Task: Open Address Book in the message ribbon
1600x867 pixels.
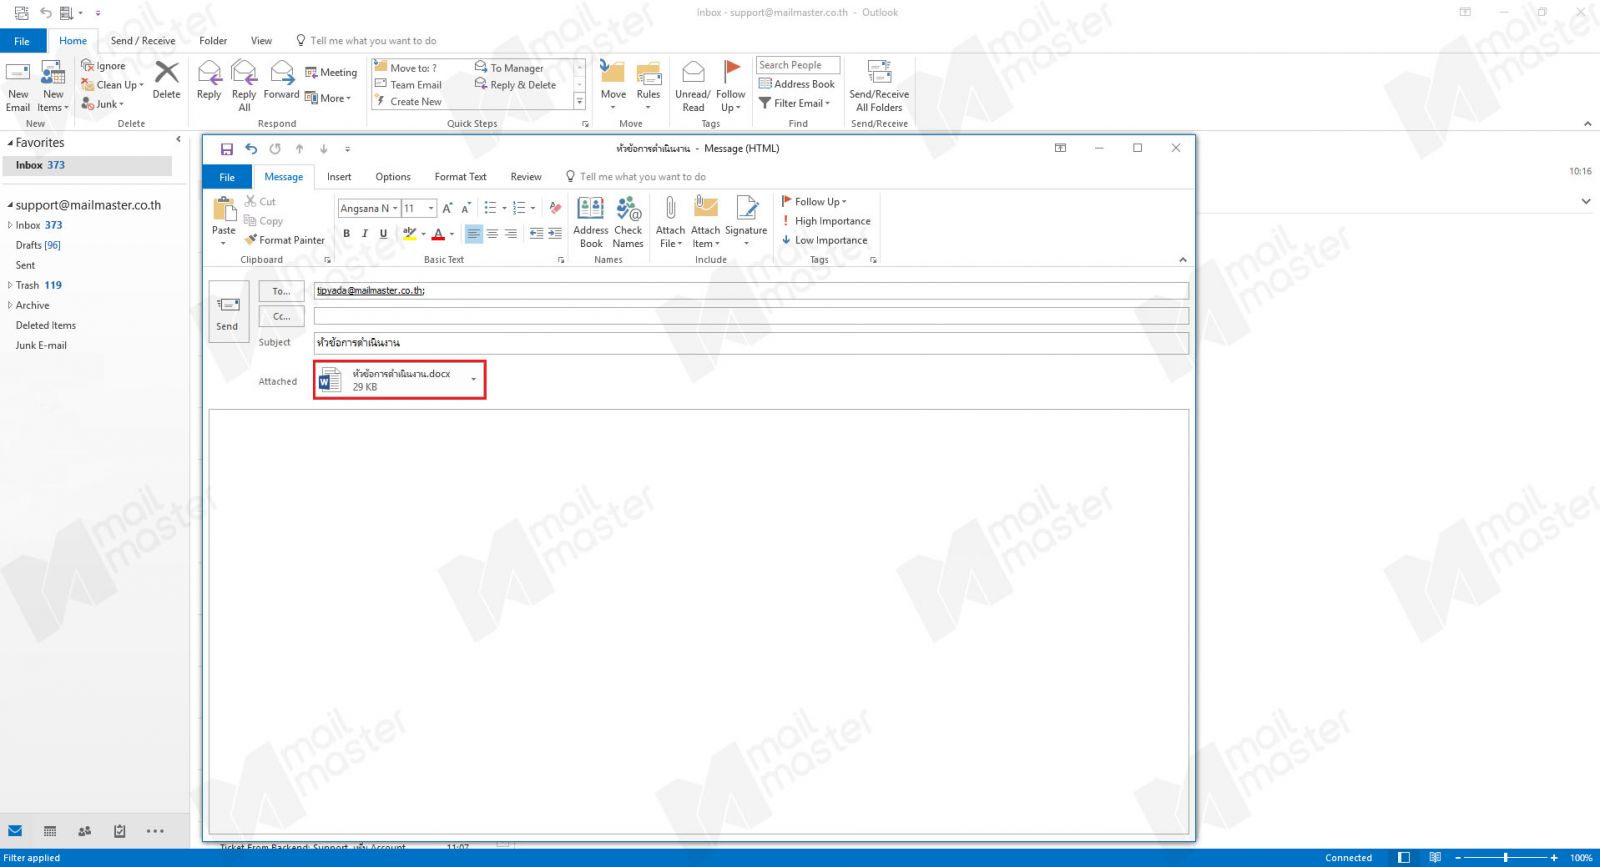Action: [x=591, y=222]
